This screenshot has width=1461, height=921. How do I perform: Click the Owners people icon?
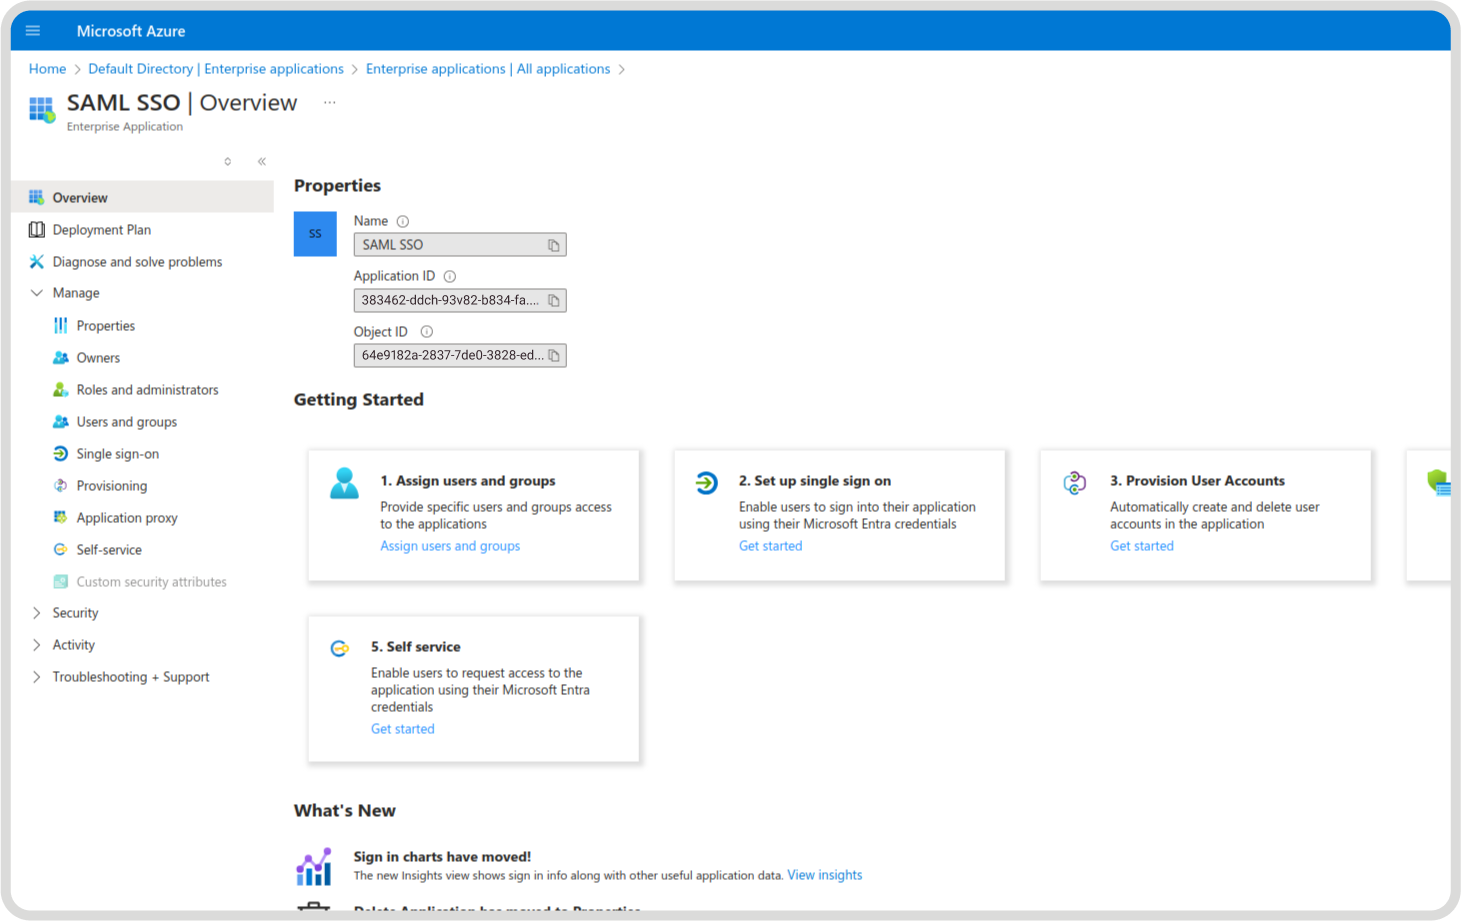coord(61,358)
